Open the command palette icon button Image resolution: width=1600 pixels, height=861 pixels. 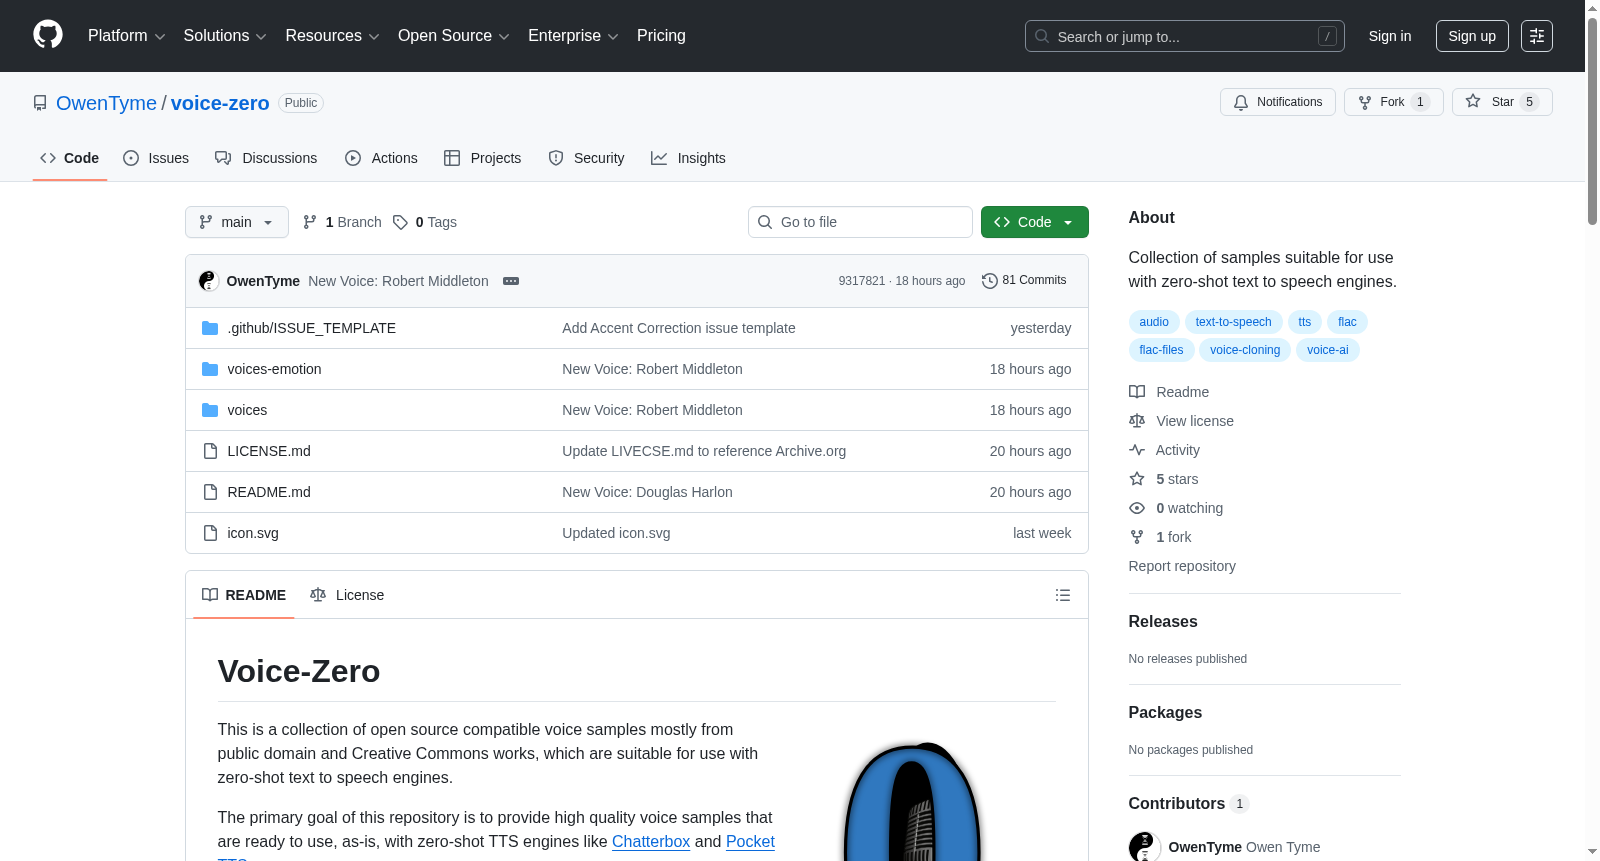(1537, 36)
